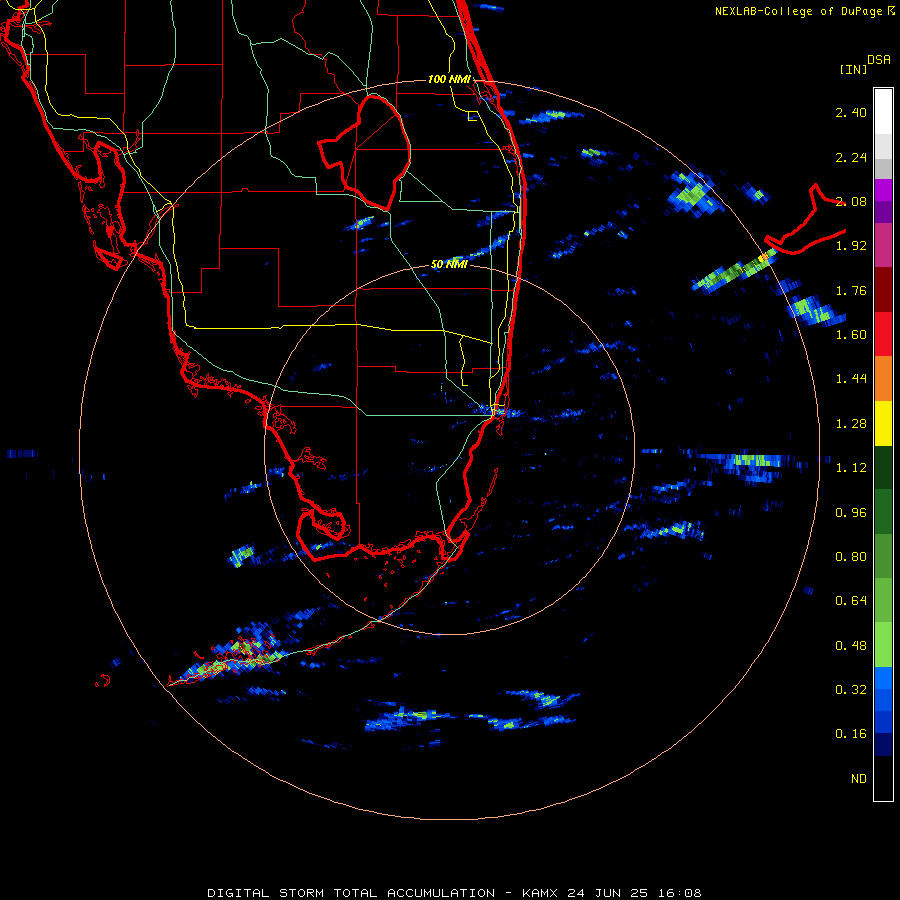Click the ND legend label
The height and width of the screenshot is (900, 900).
pyautogui.click(x=859, y=779)
